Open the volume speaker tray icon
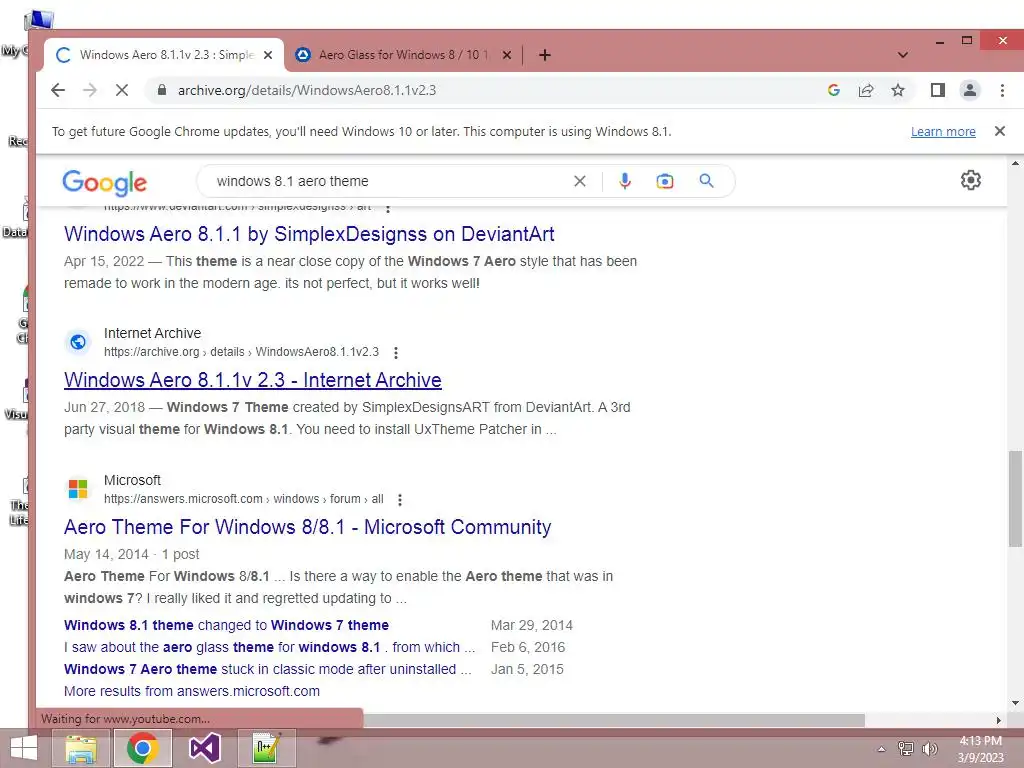This screenshot has width=1024, height=768. point(929,749)
